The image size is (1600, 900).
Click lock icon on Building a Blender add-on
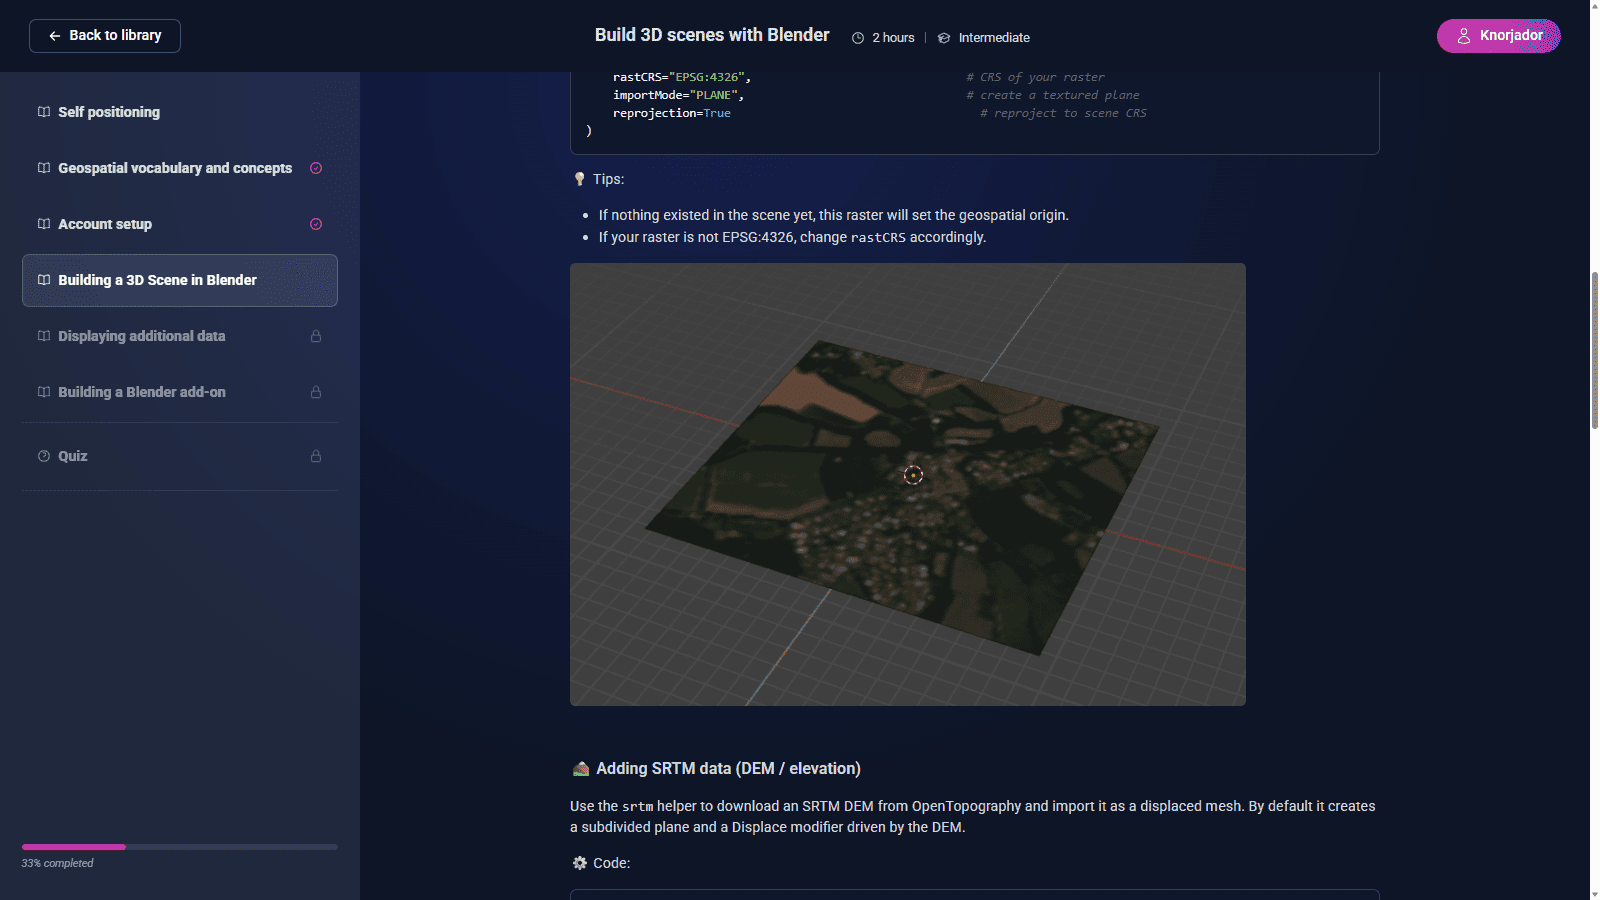[316, 392]
